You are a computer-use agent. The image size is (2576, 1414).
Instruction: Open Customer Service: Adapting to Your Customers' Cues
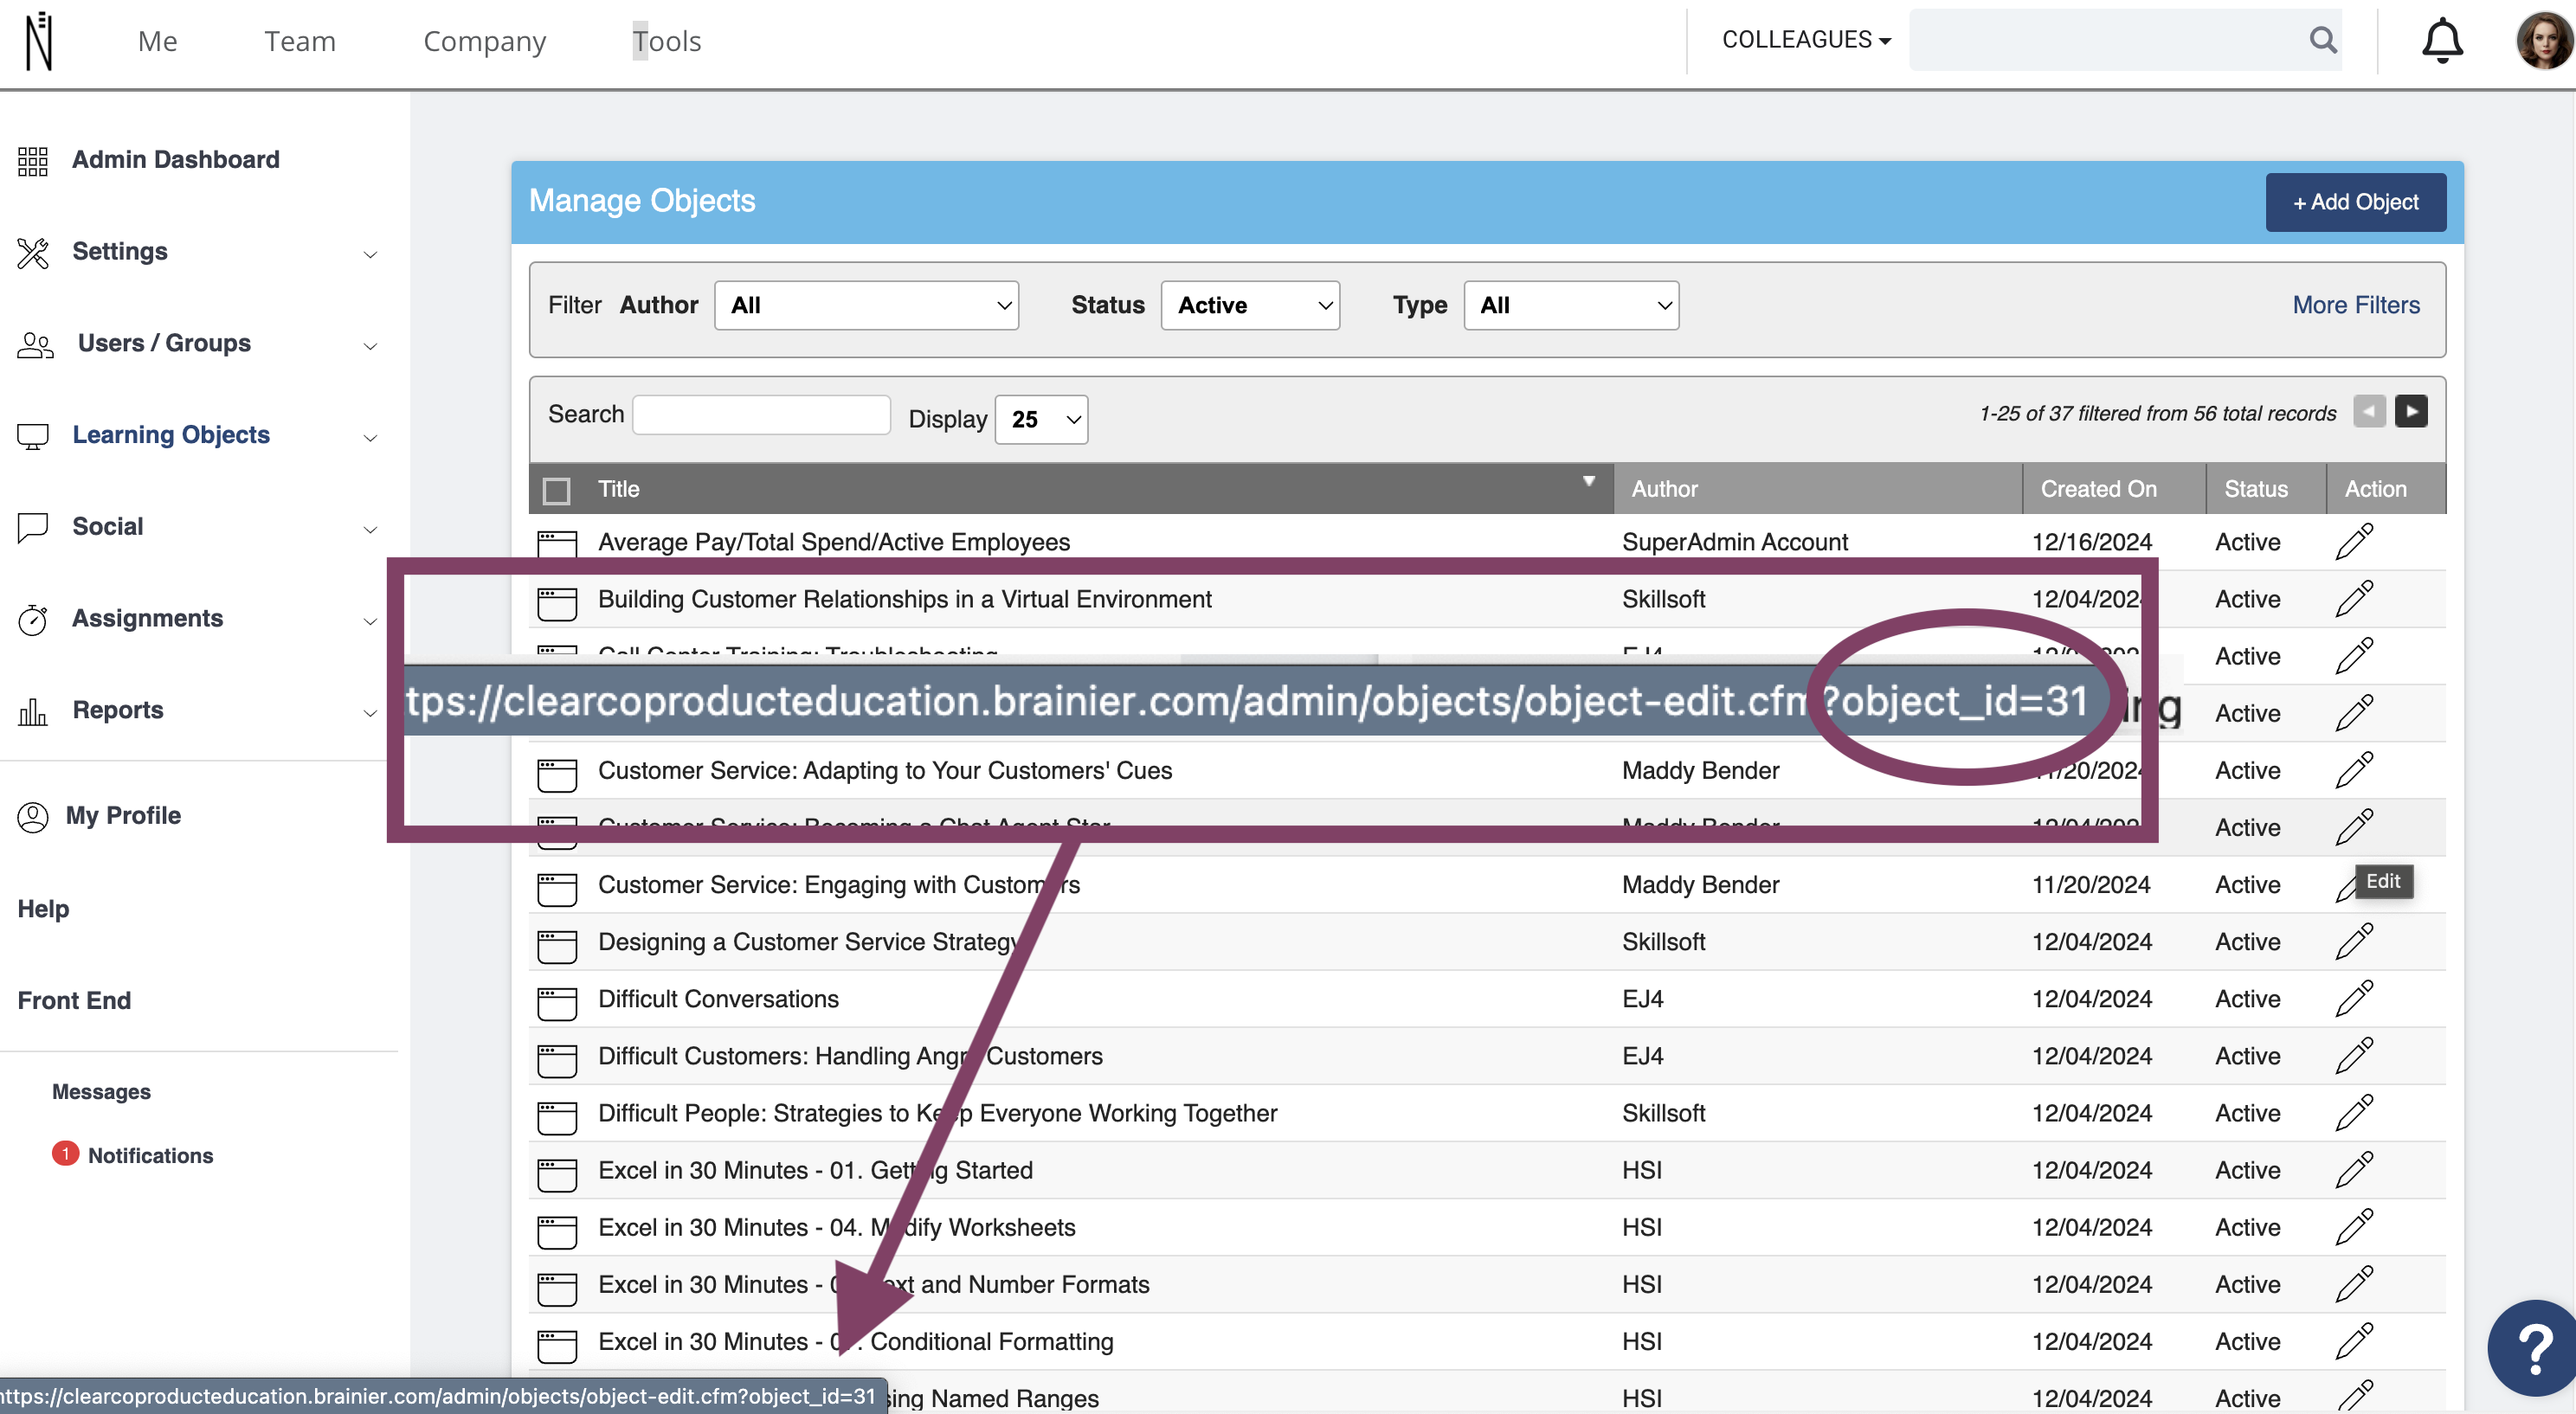[885, 770]
